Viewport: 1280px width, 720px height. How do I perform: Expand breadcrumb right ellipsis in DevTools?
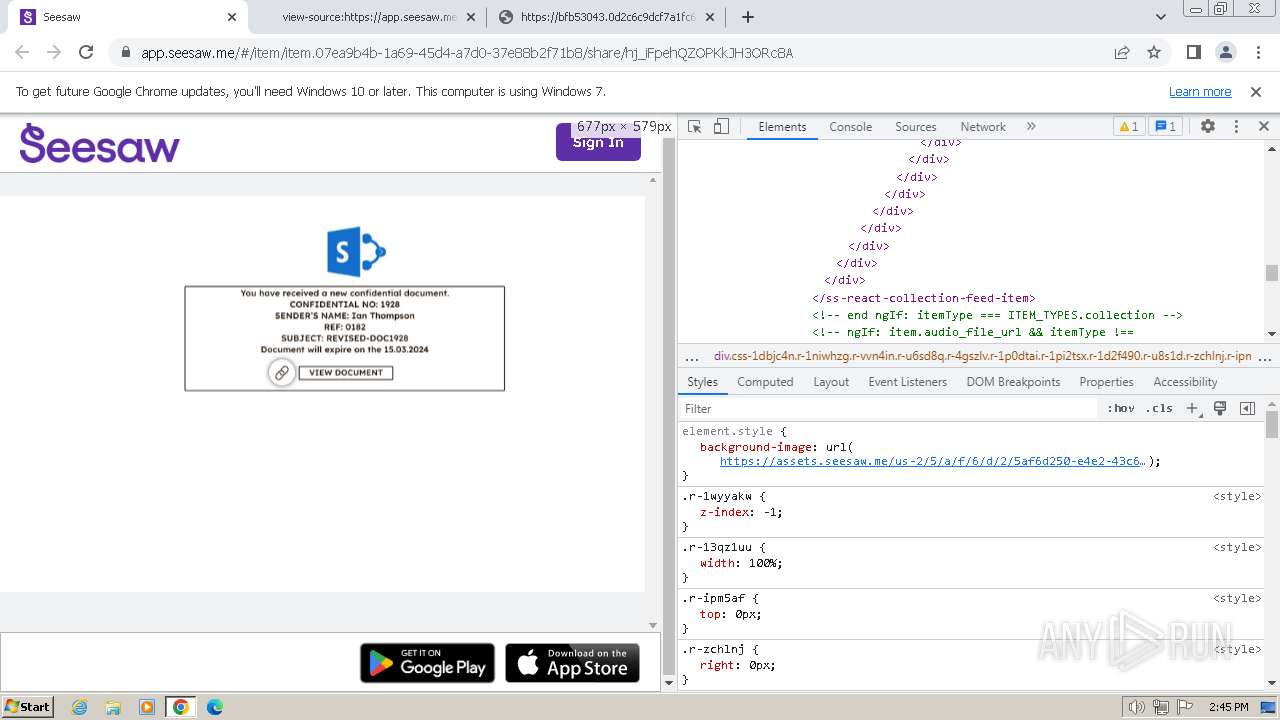(x=1265, y=357)
